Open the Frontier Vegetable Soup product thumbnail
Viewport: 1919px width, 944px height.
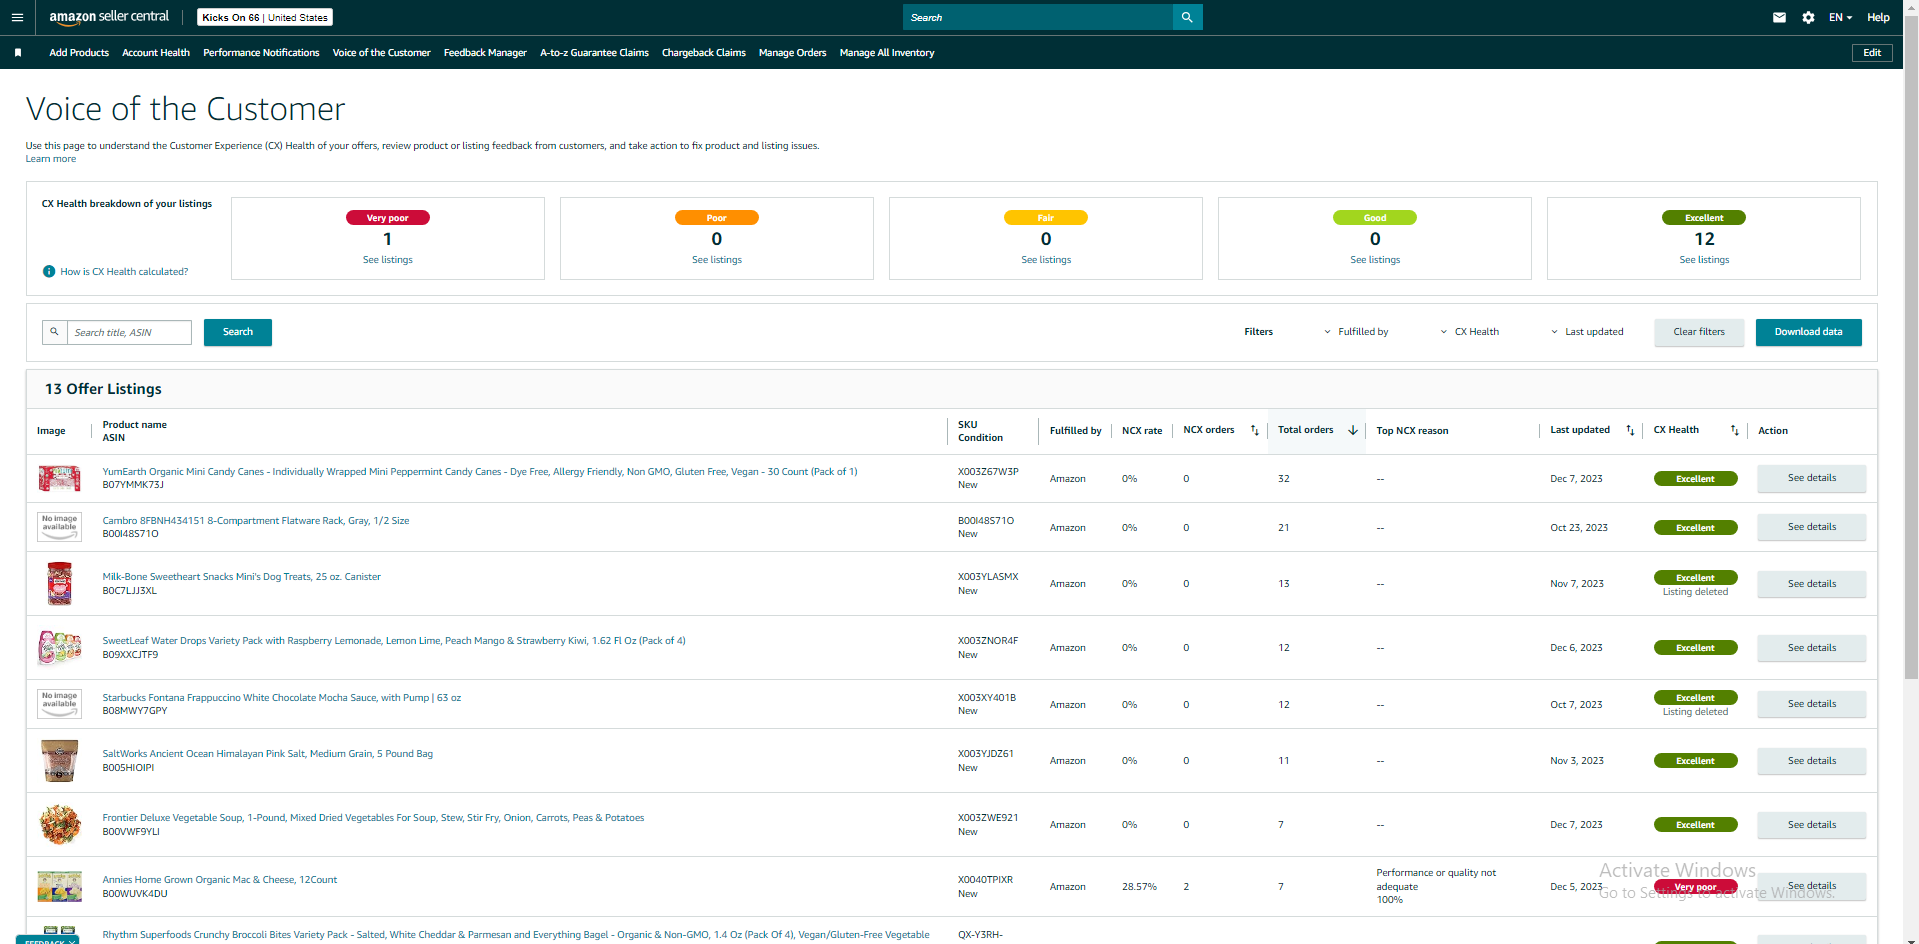point(59,825)
